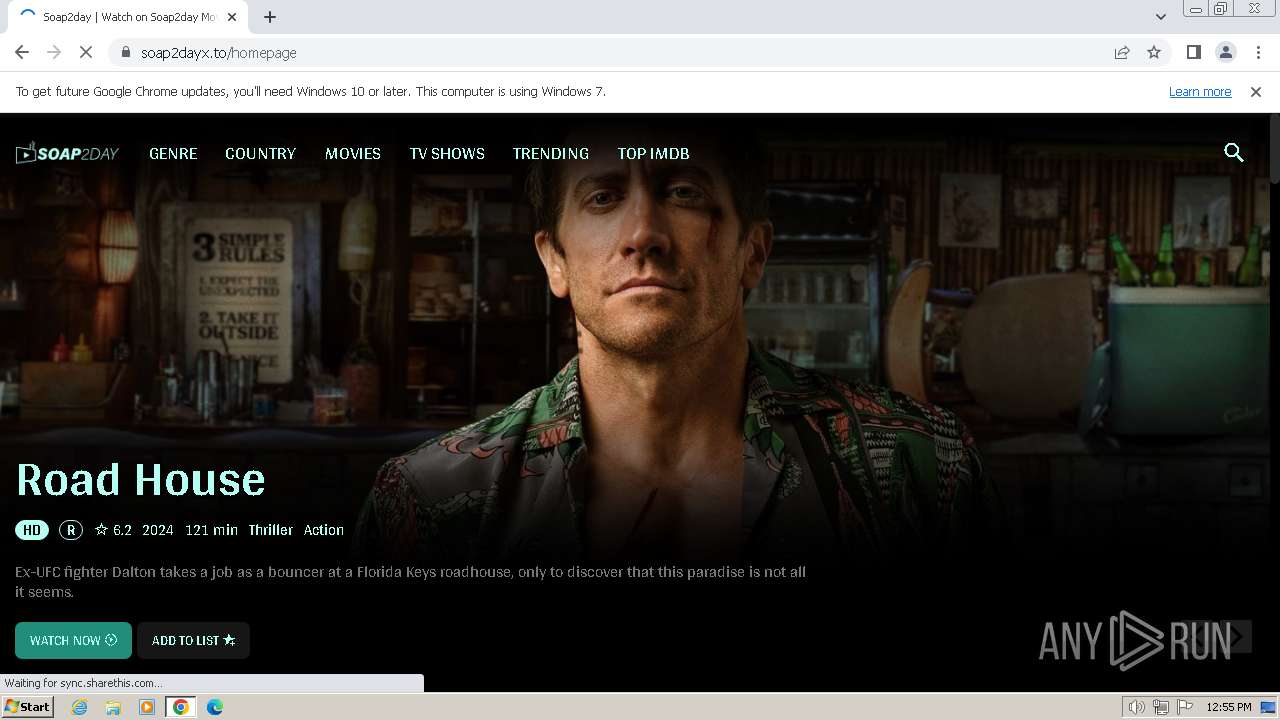Open the COUNTRY menu
The image size is (1280, 720).
coord(260,153)
